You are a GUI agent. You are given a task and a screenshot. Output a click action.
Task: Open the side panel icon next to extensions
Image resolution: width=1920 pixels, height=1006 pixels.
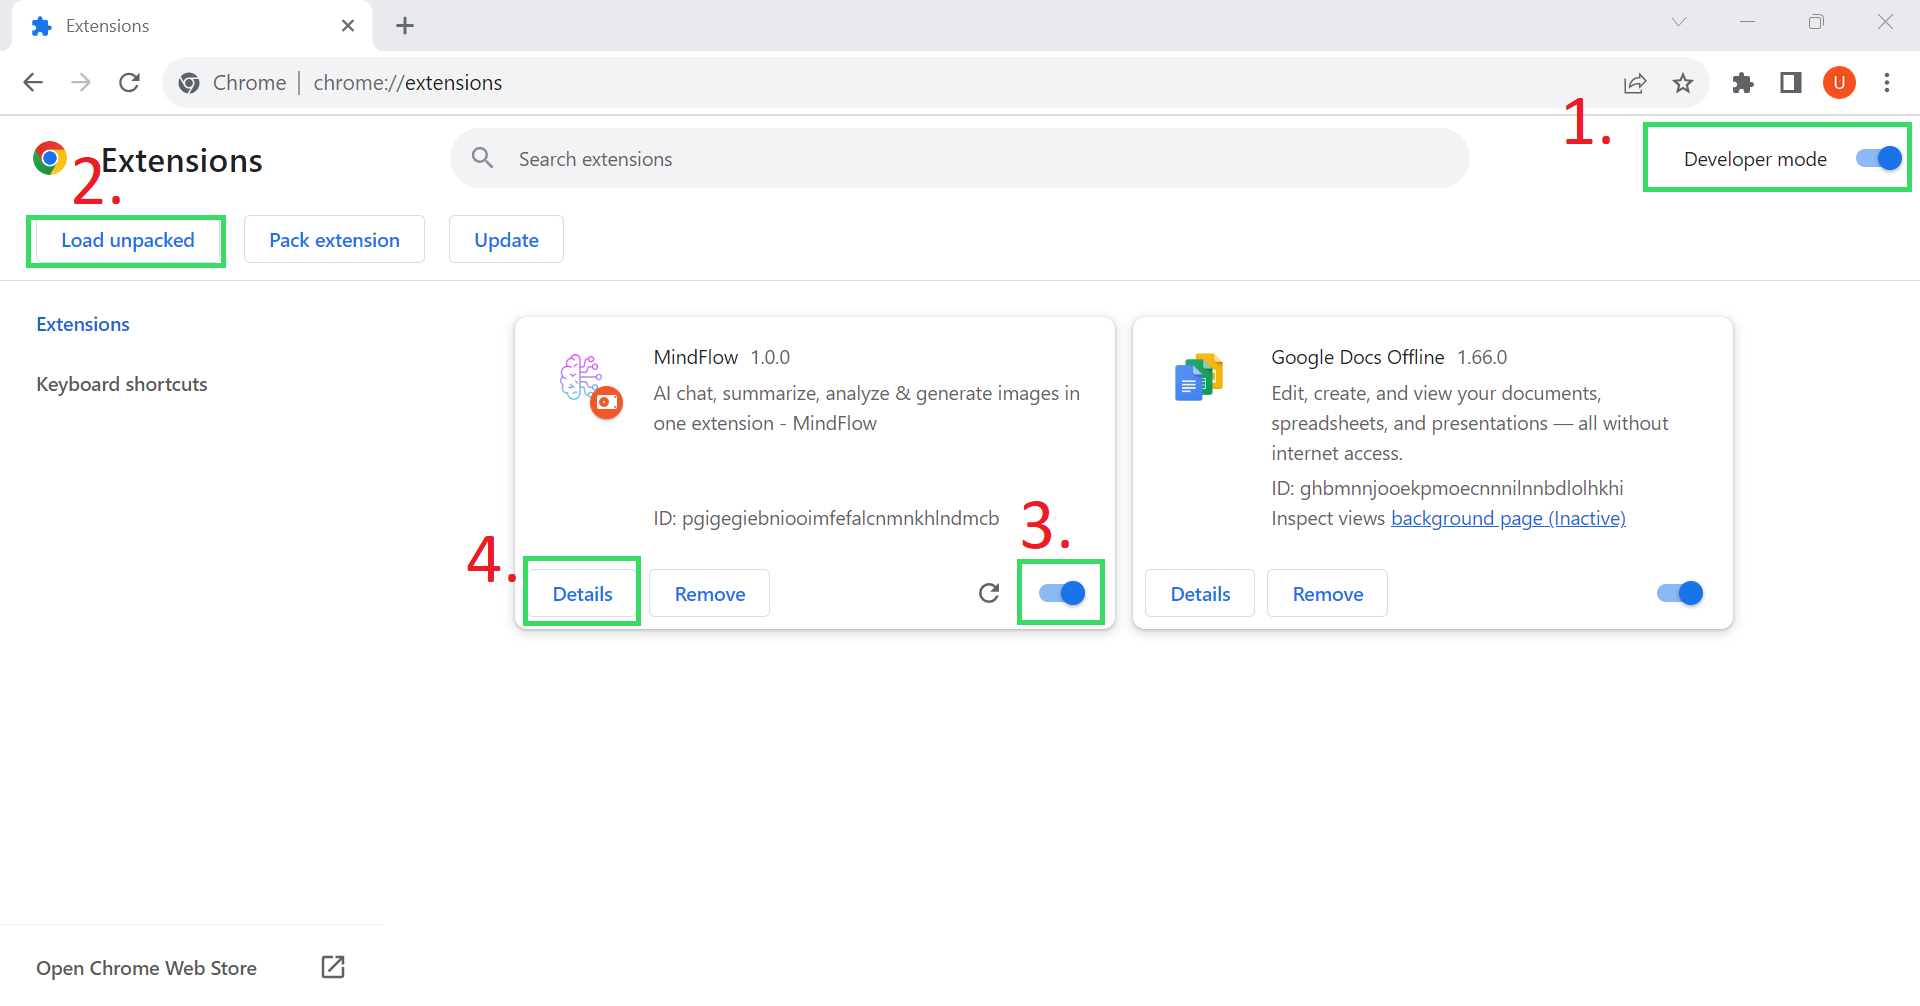(x=1790, y=83)
